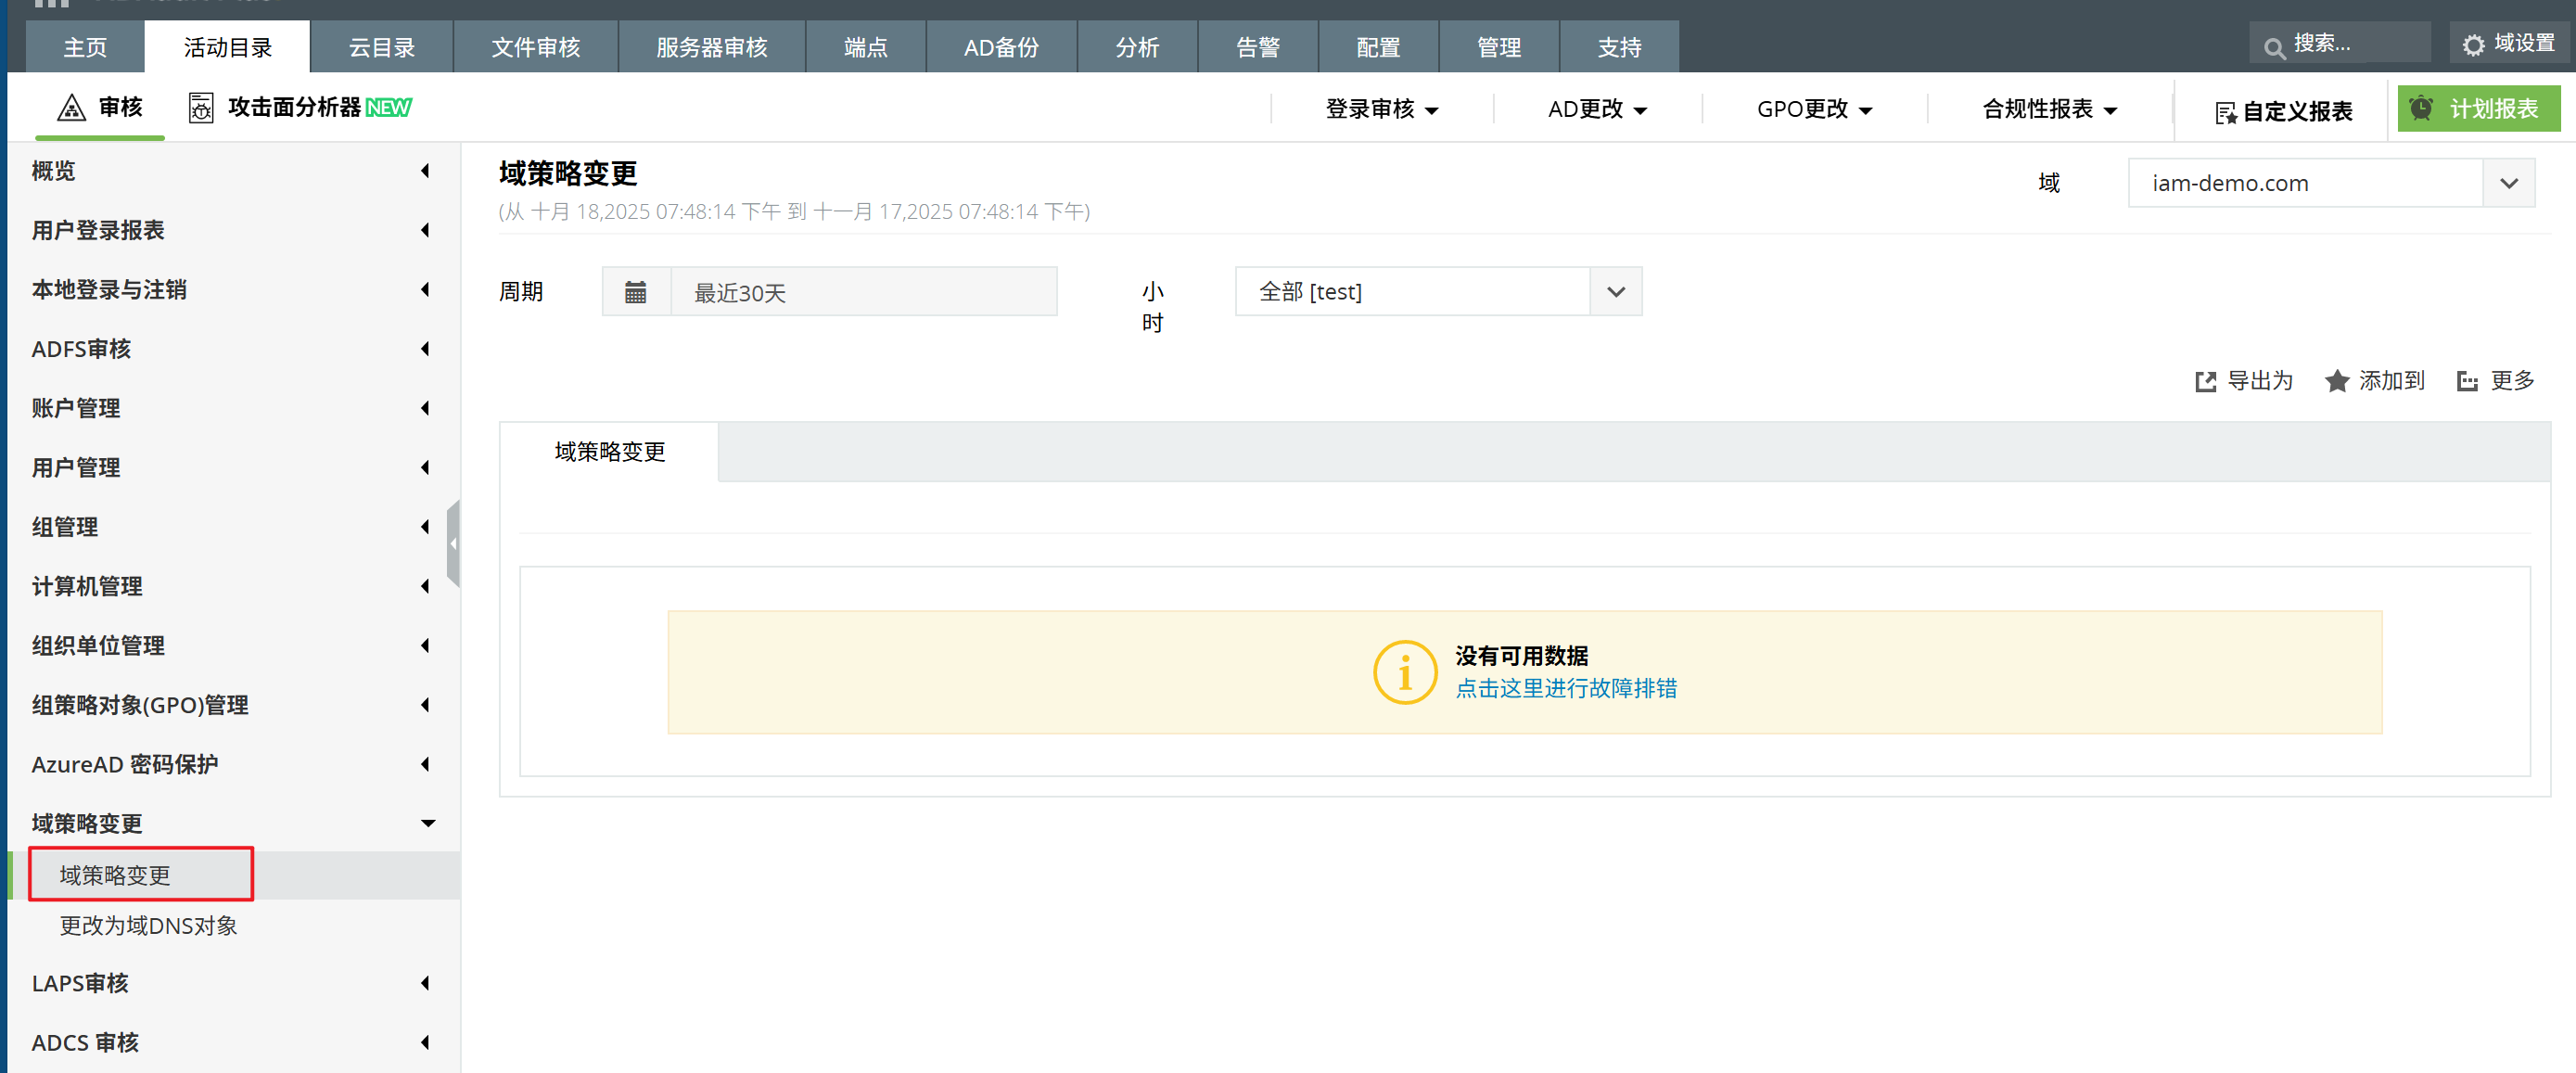2576x1073 pixels.
Task: Switch to the 云目录 tab
Action: pos(381,47)
